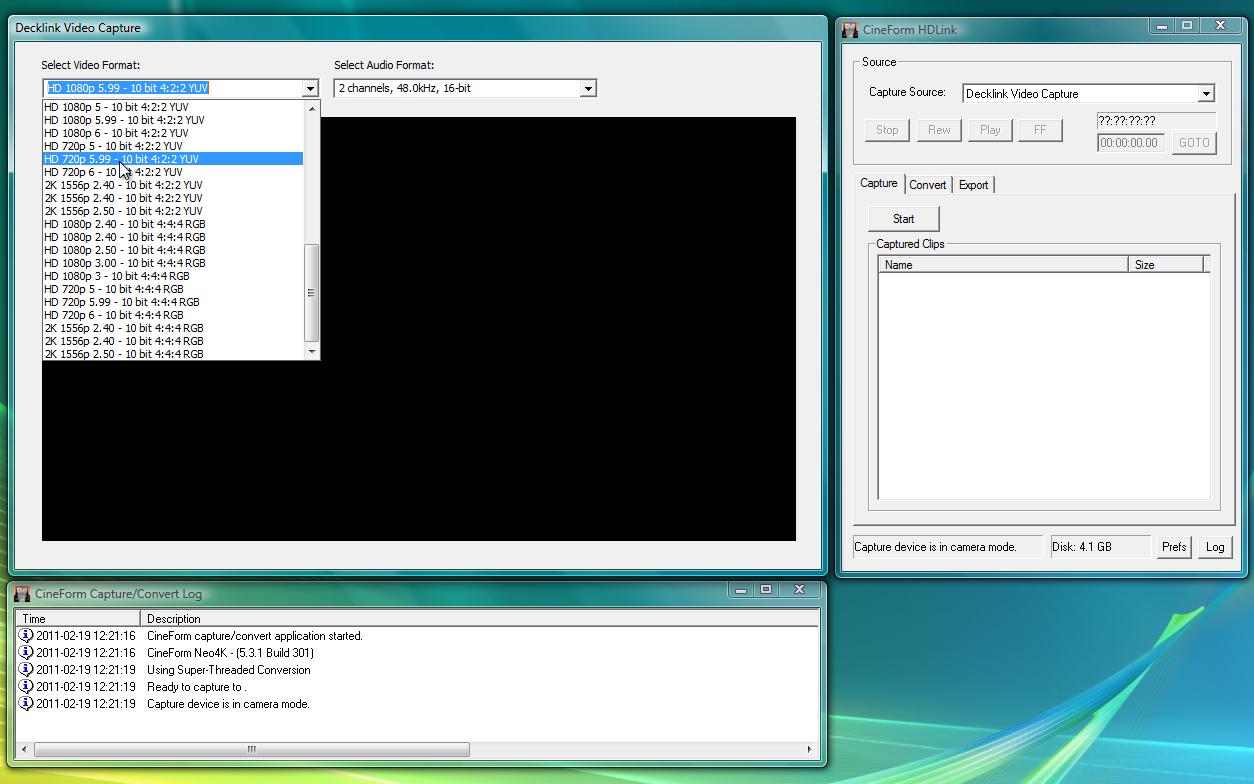Click the CineForm Capture/Convert Log window icon

pos(22,594)
